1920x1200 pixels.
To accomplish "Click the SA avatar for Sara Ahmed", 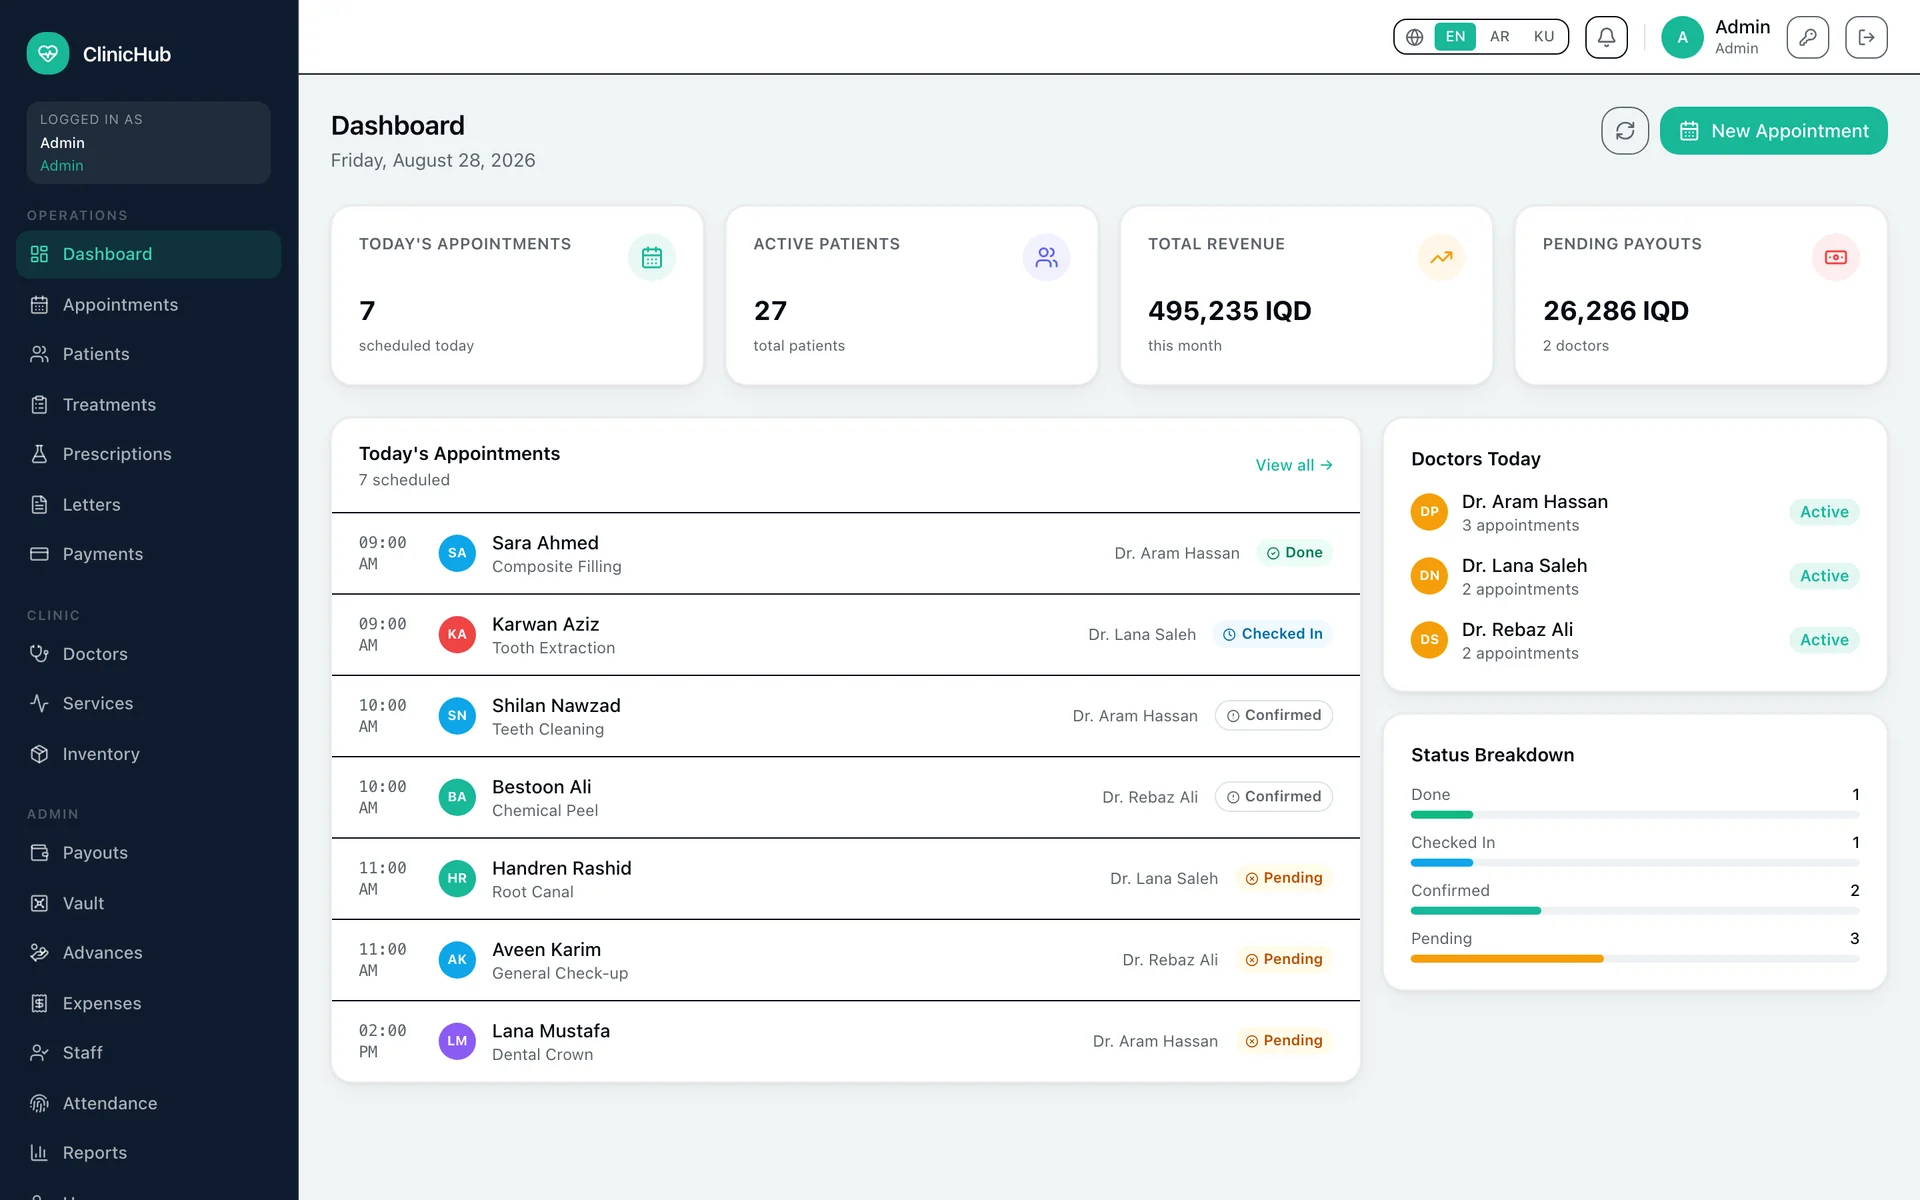I will (x=457, y=553).
